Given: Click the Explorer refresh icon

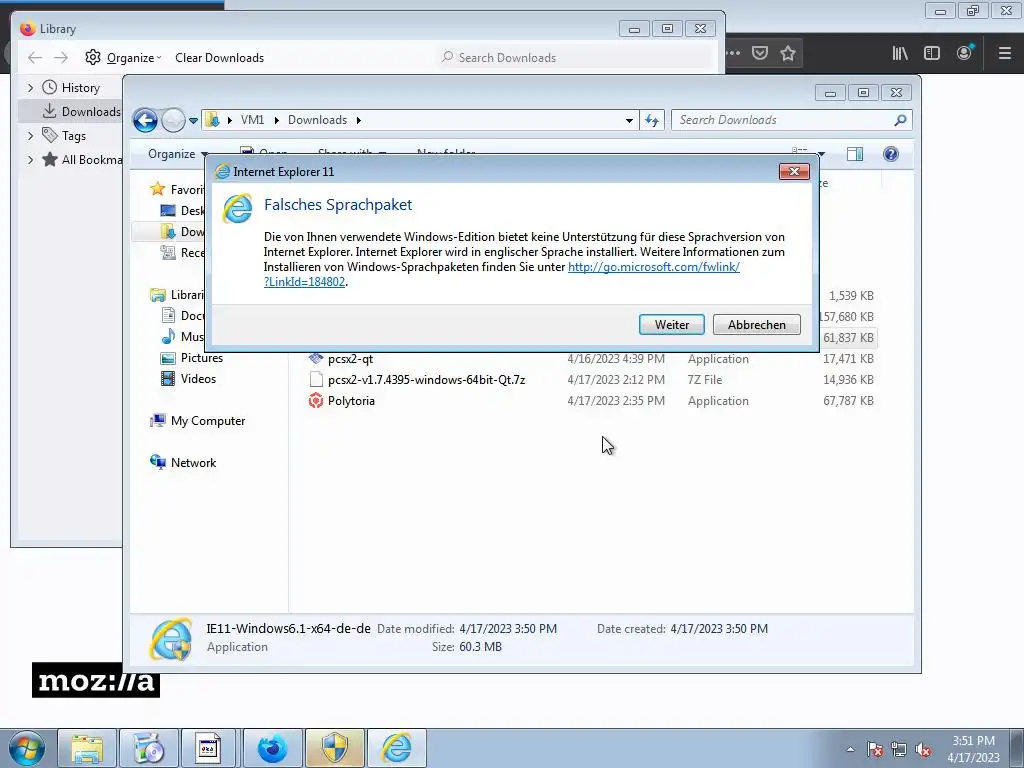Looking at the screenshot, I should point(652,120).
